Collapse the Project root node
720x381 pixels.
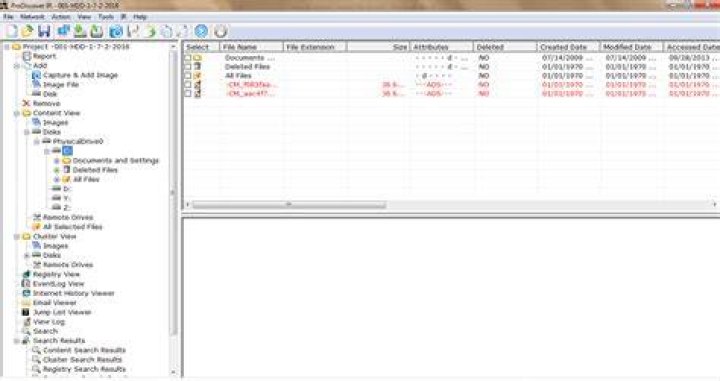click(x=6, y=47)
